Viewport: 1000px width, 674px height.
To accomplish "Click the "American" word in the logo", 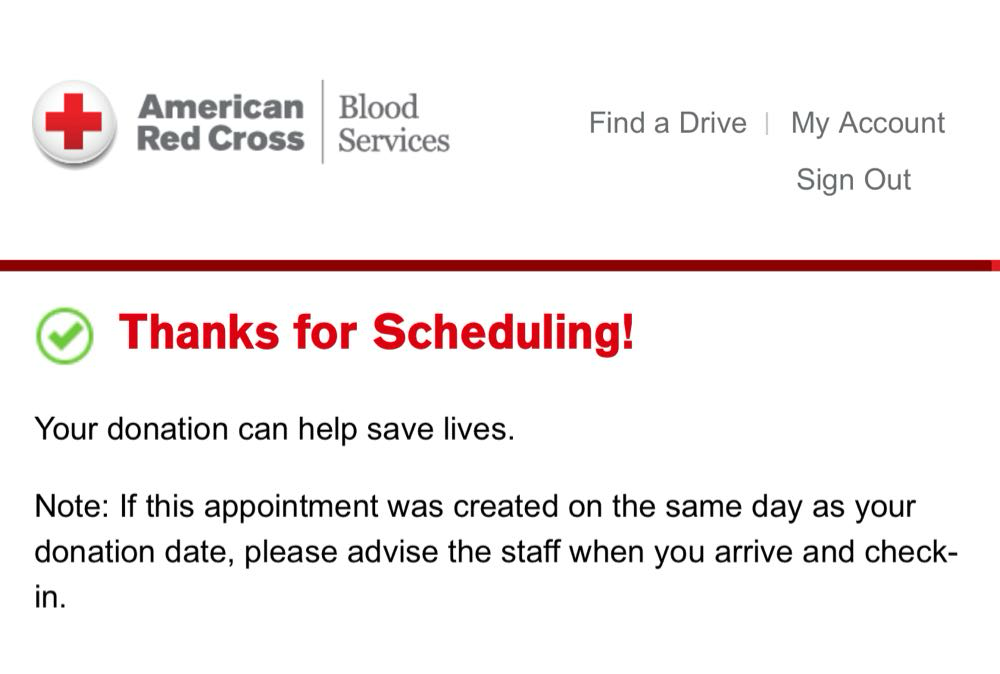I will 220,106.
